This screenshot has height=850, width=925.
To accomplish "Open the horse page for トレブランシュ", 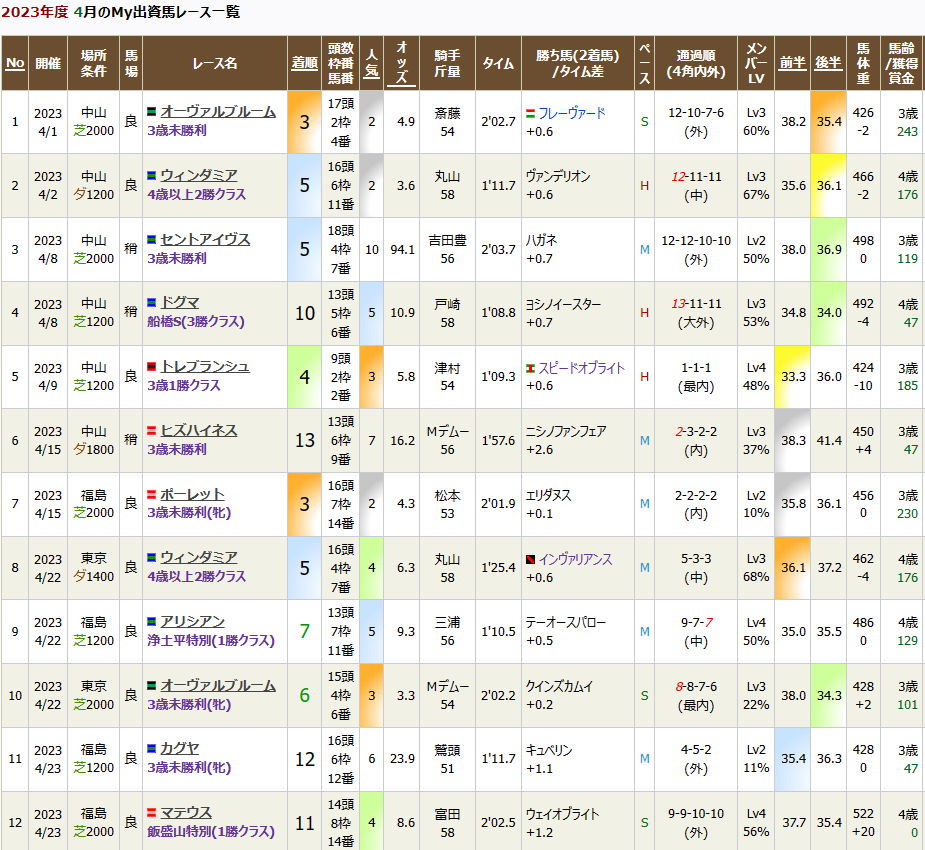I will point(205,367).
